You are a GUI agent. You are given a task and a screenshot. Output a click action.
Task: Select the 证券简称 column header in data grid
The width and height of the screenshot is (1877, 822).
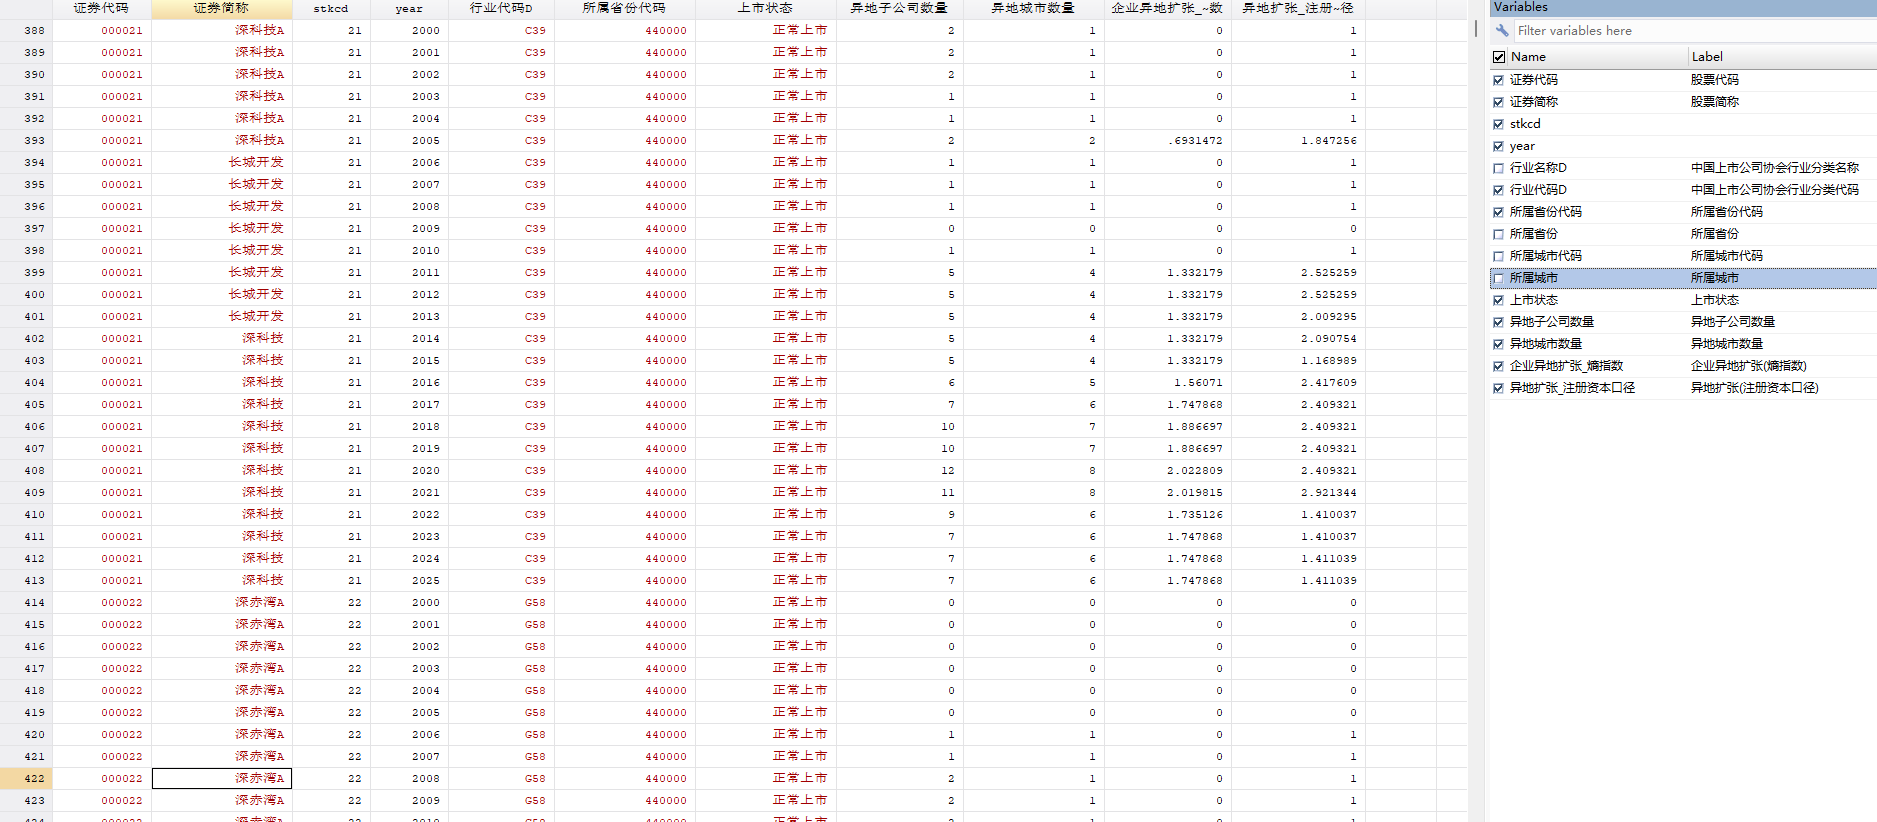221,9
